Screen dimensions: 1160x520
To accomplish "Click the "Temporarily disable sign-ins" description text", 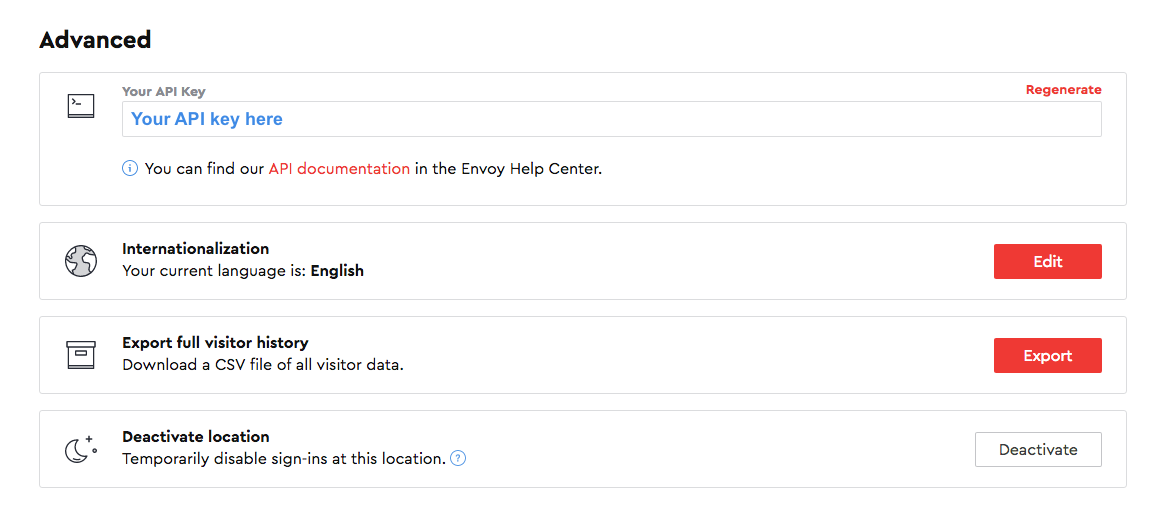I will pos(283,459).
